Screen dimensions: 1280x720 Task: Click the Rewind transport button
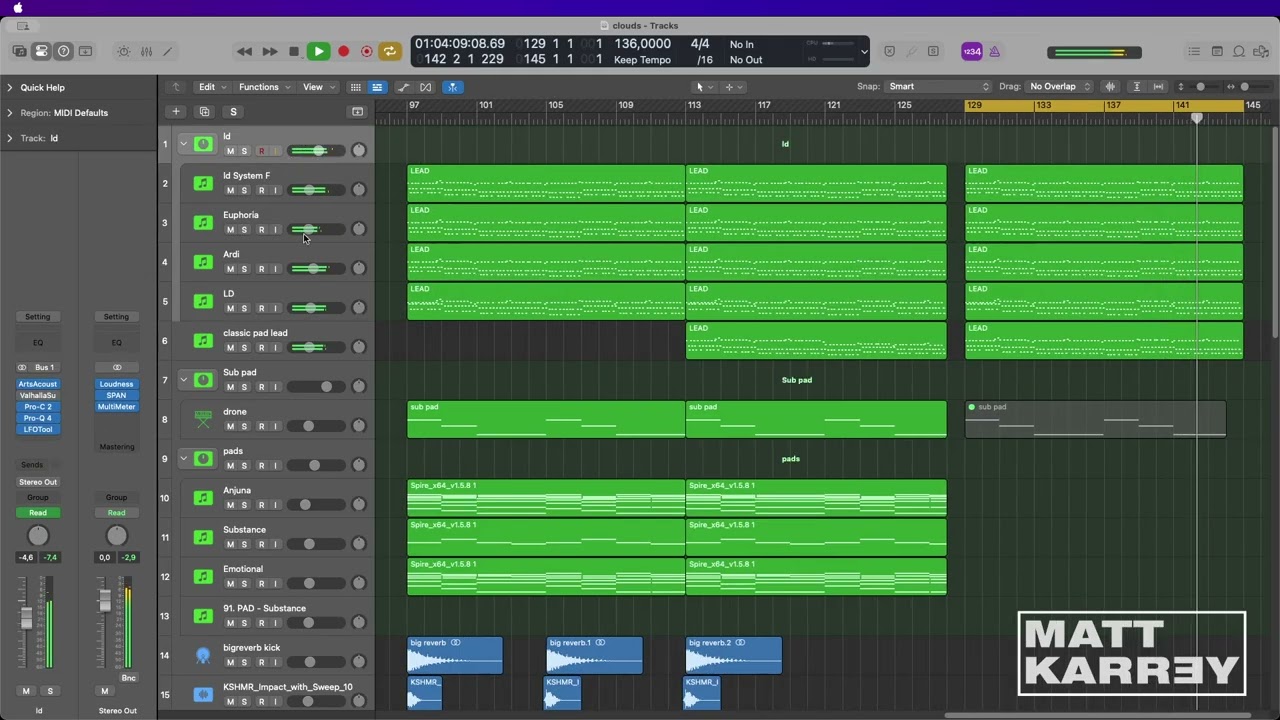pos(244,51)
